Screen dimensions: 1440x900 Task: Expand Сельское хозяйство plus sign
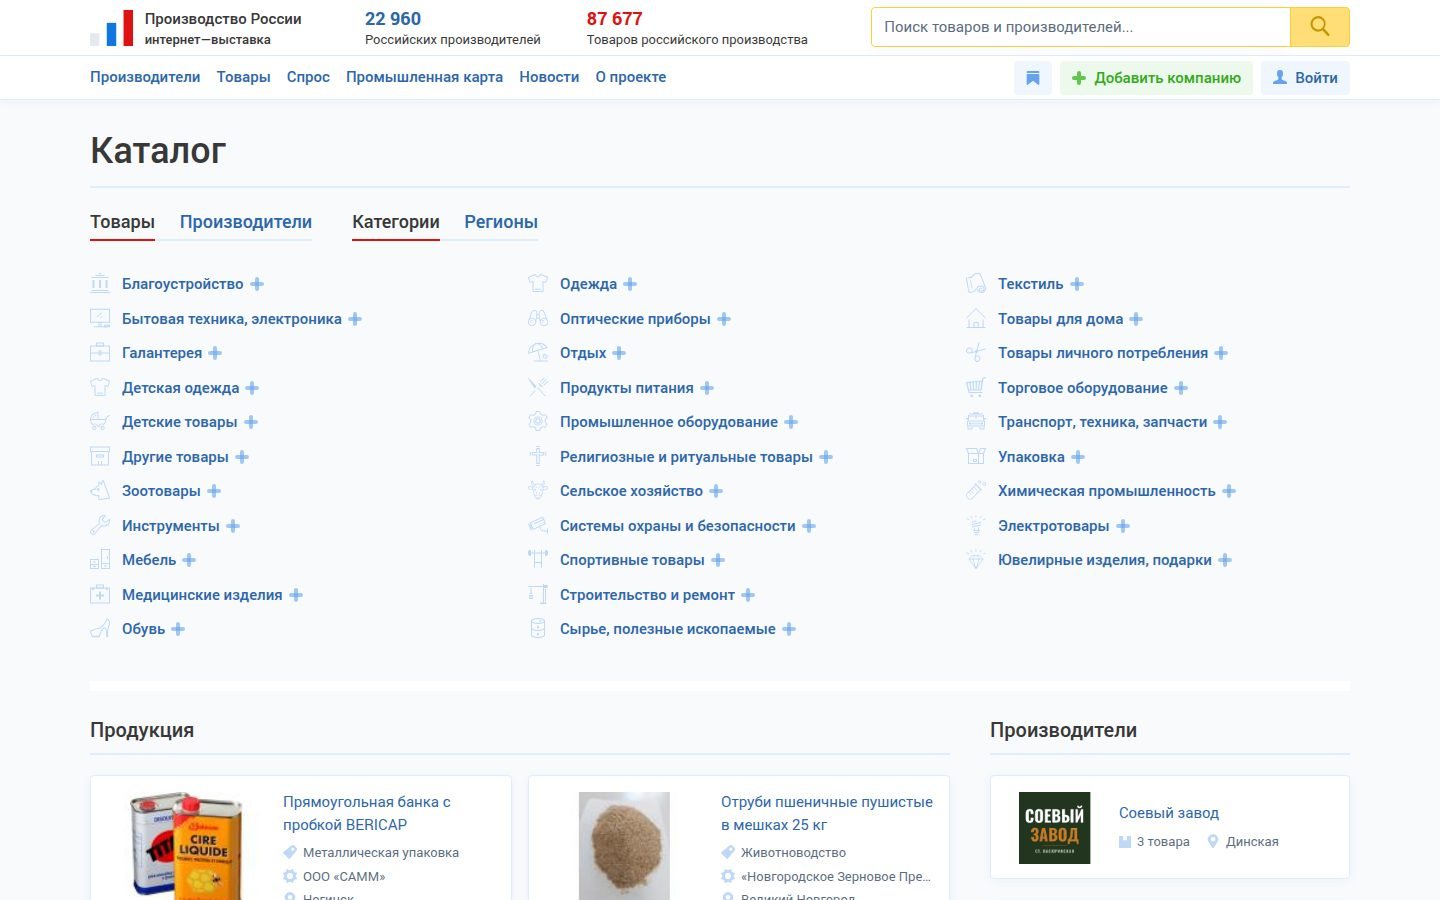(716, 491)
